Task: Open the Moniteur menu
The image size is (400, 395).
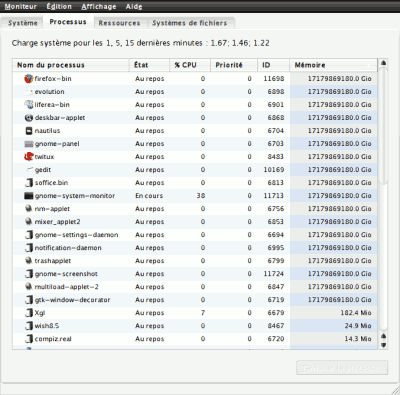Action: (x=21, y=6)
